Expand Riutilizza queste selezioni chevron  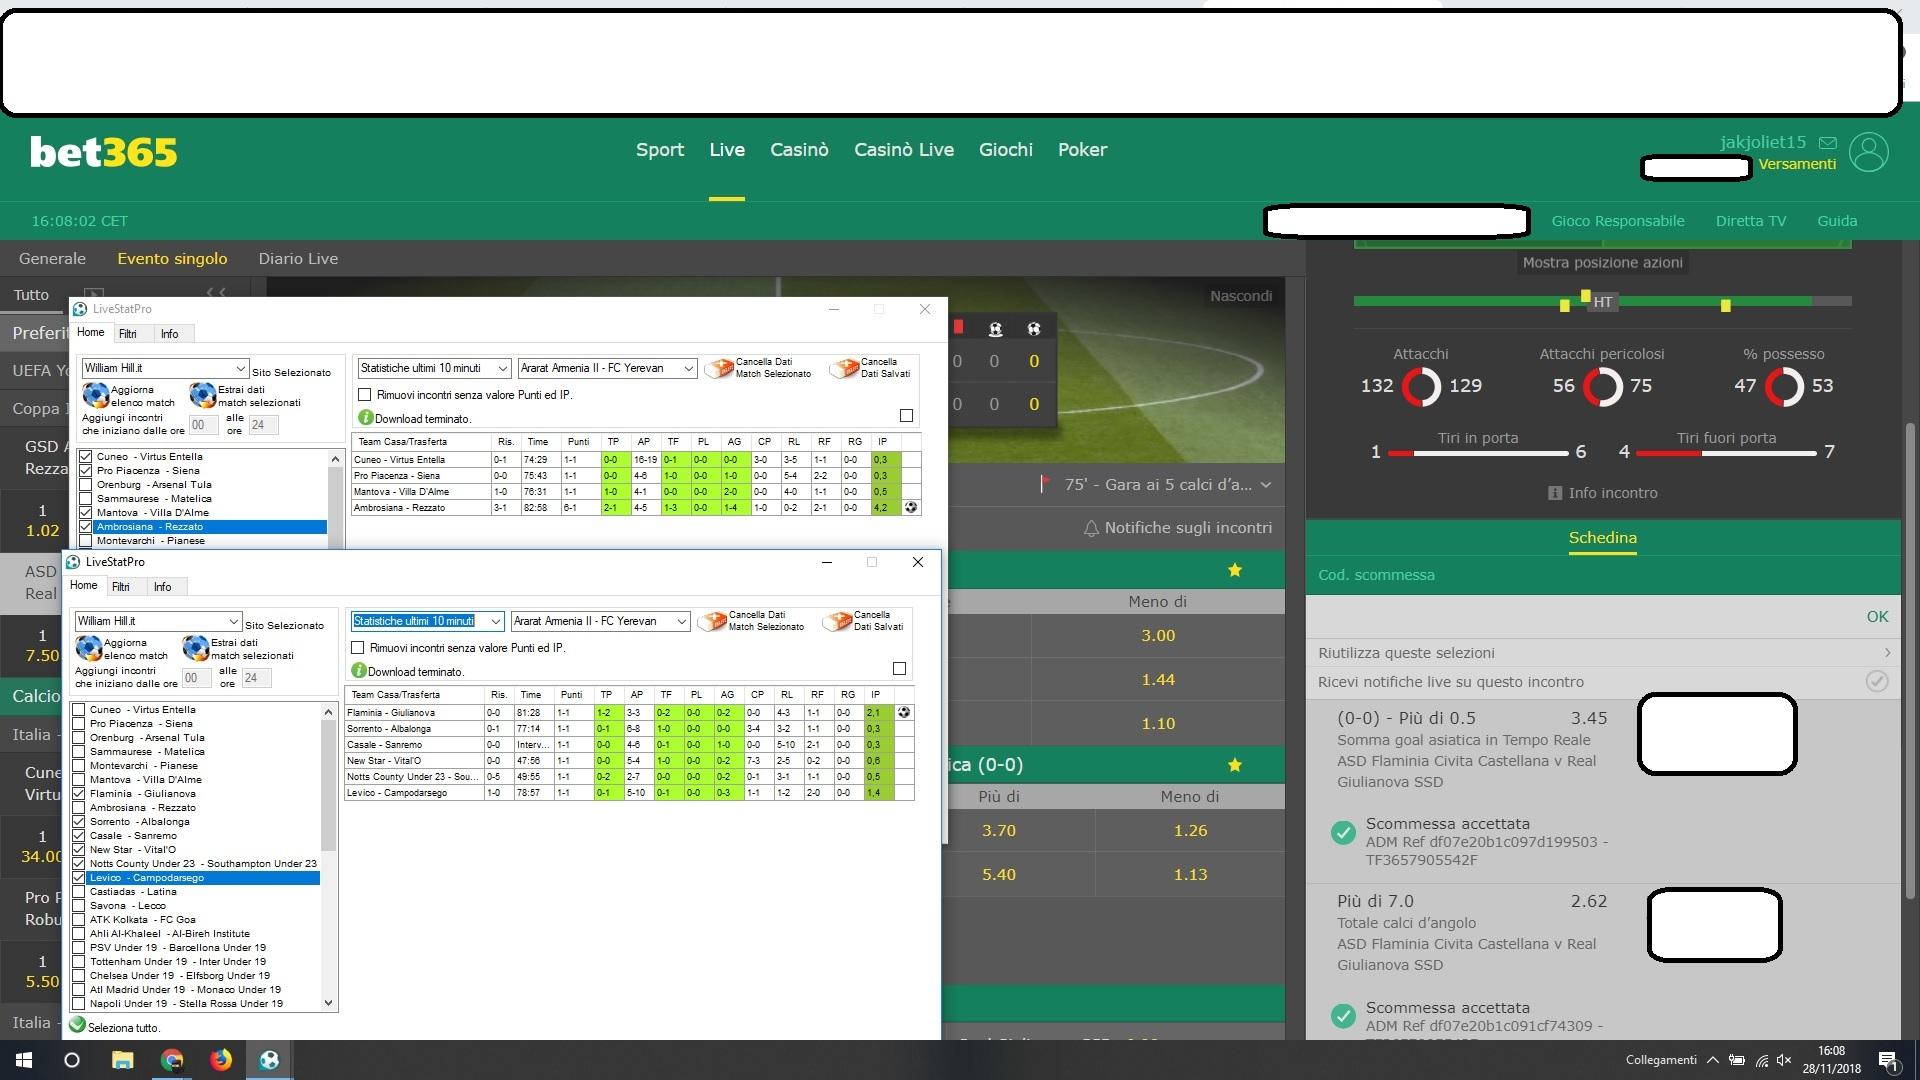click(1887, 653)
